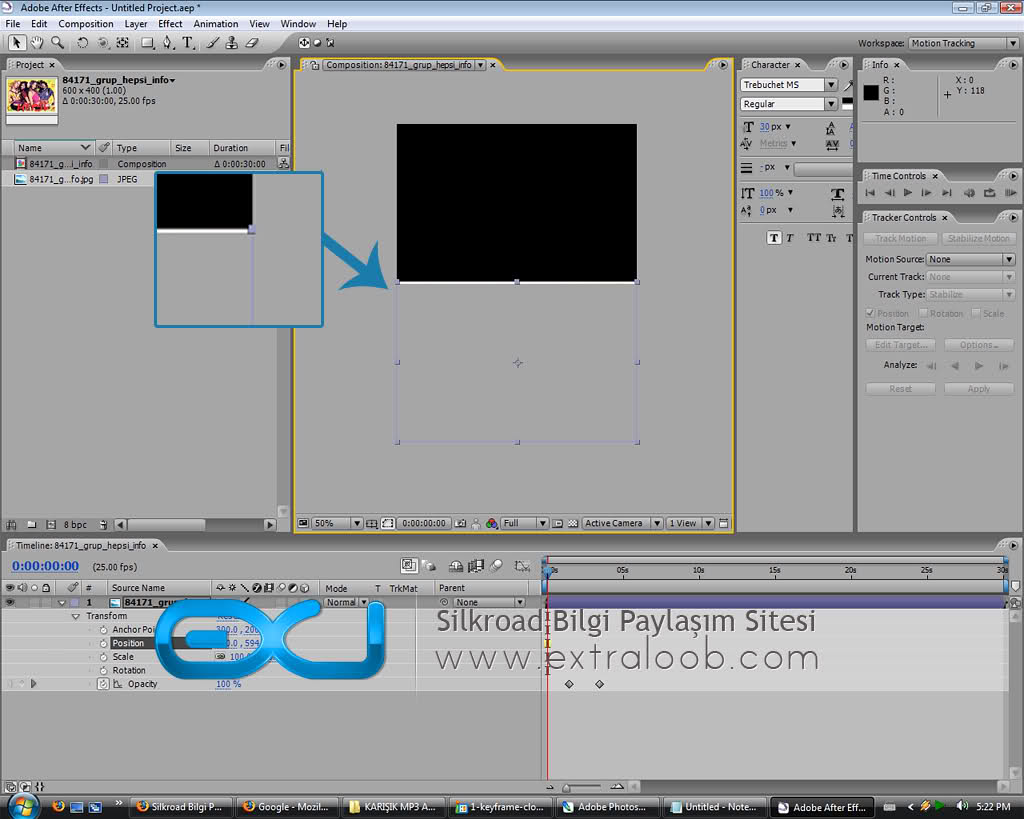Select the Tracker Controls panel tab

[x=904, y=217]
